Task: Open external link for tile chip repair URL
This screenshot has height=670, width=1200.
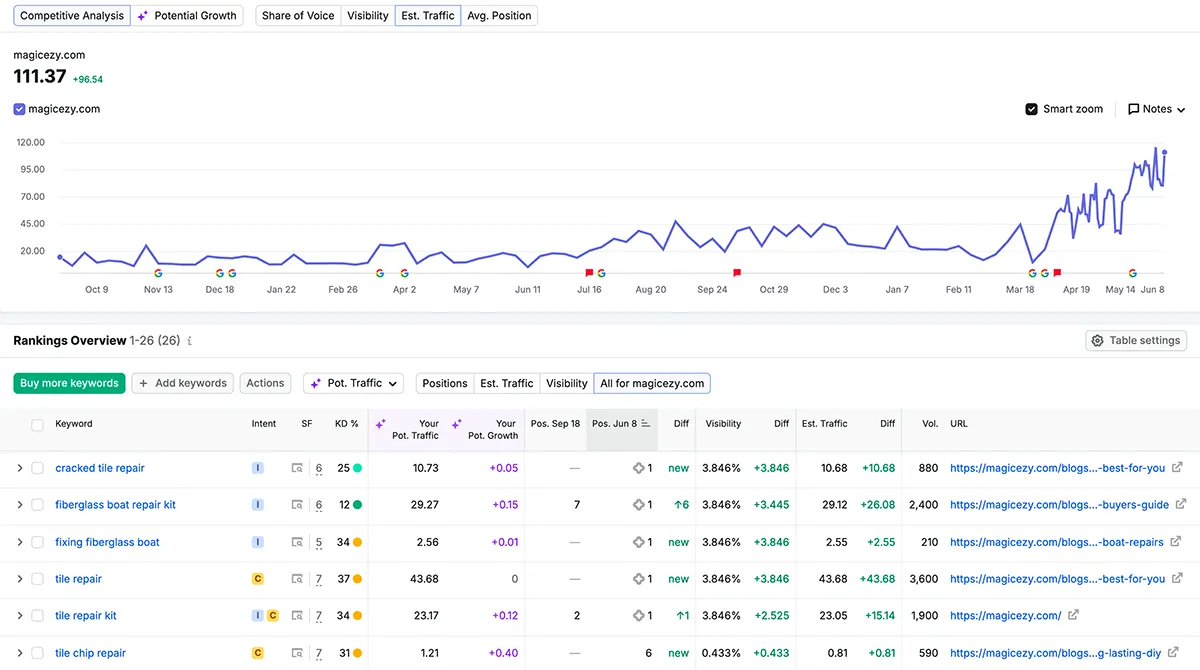Action: [1174, 652]
